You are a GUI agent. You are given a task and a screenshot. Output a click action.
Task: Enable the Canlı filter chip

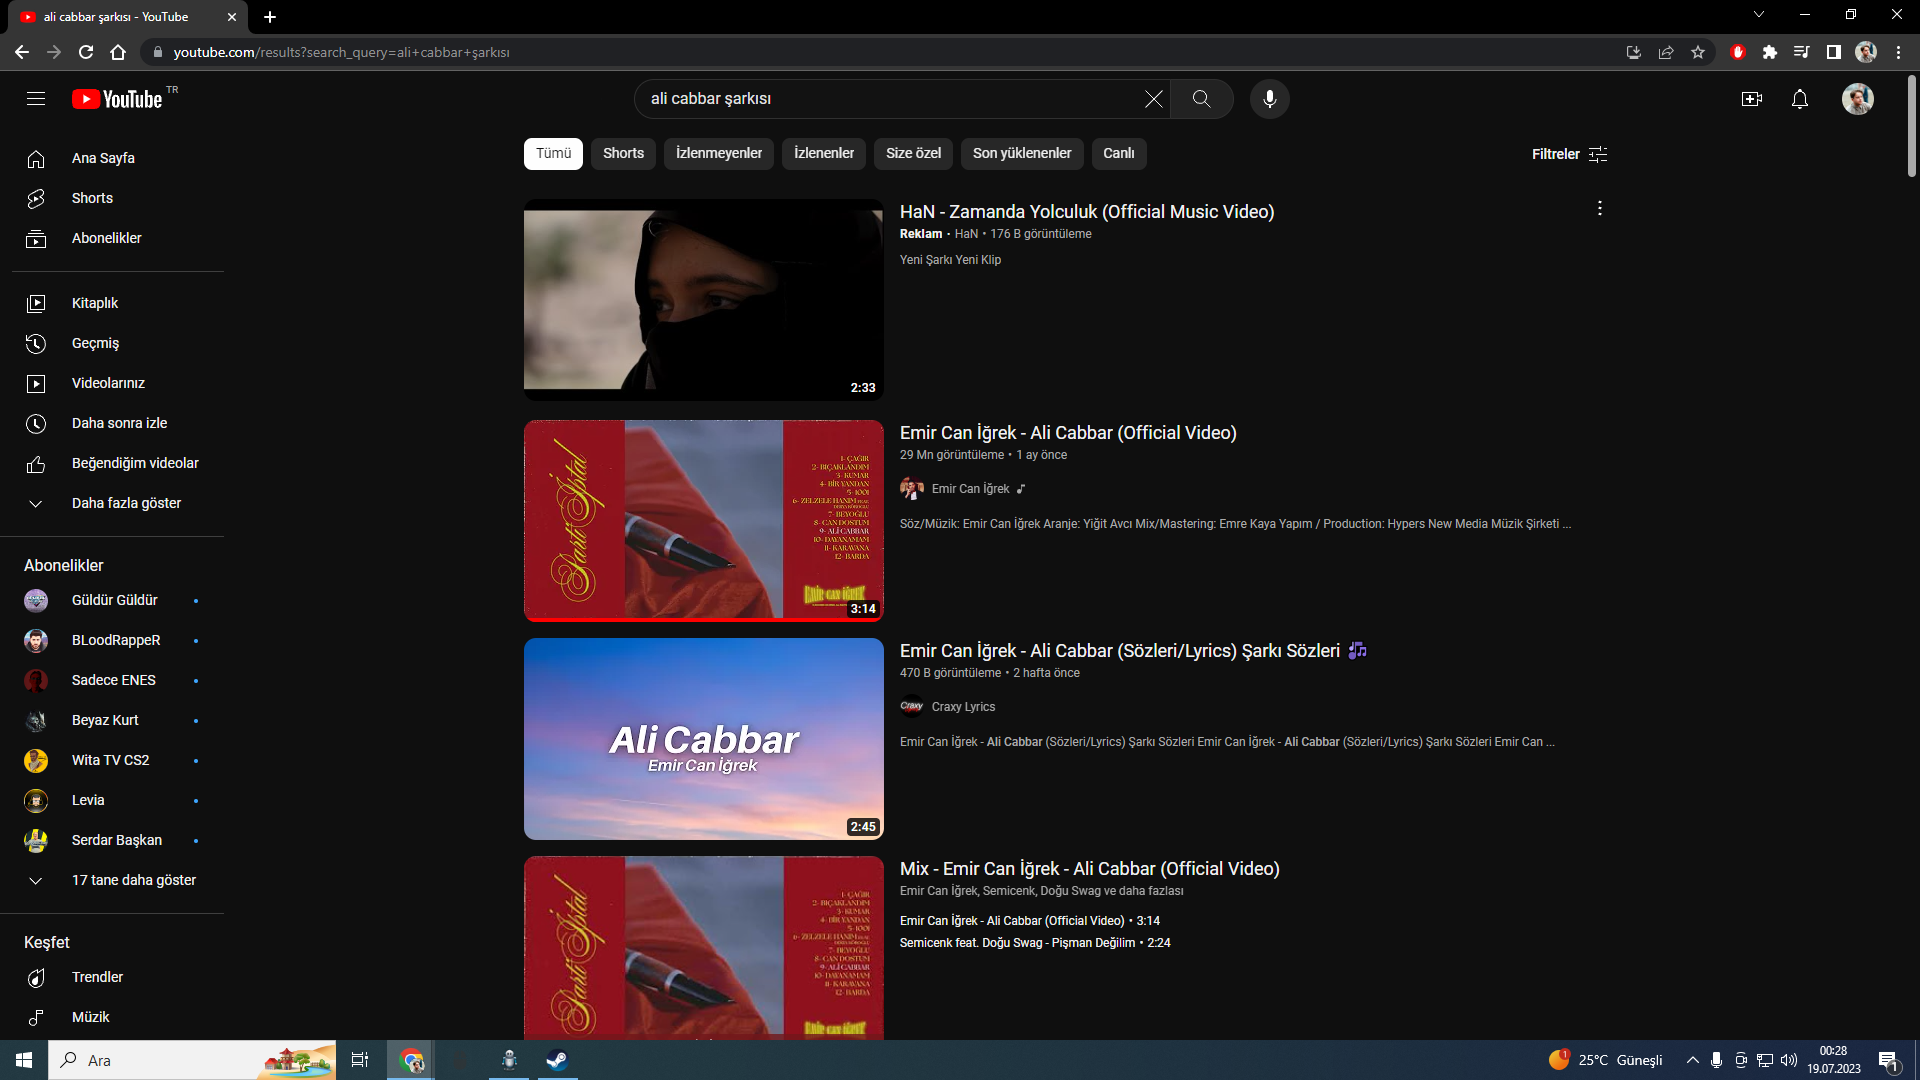pos(1118,153)
